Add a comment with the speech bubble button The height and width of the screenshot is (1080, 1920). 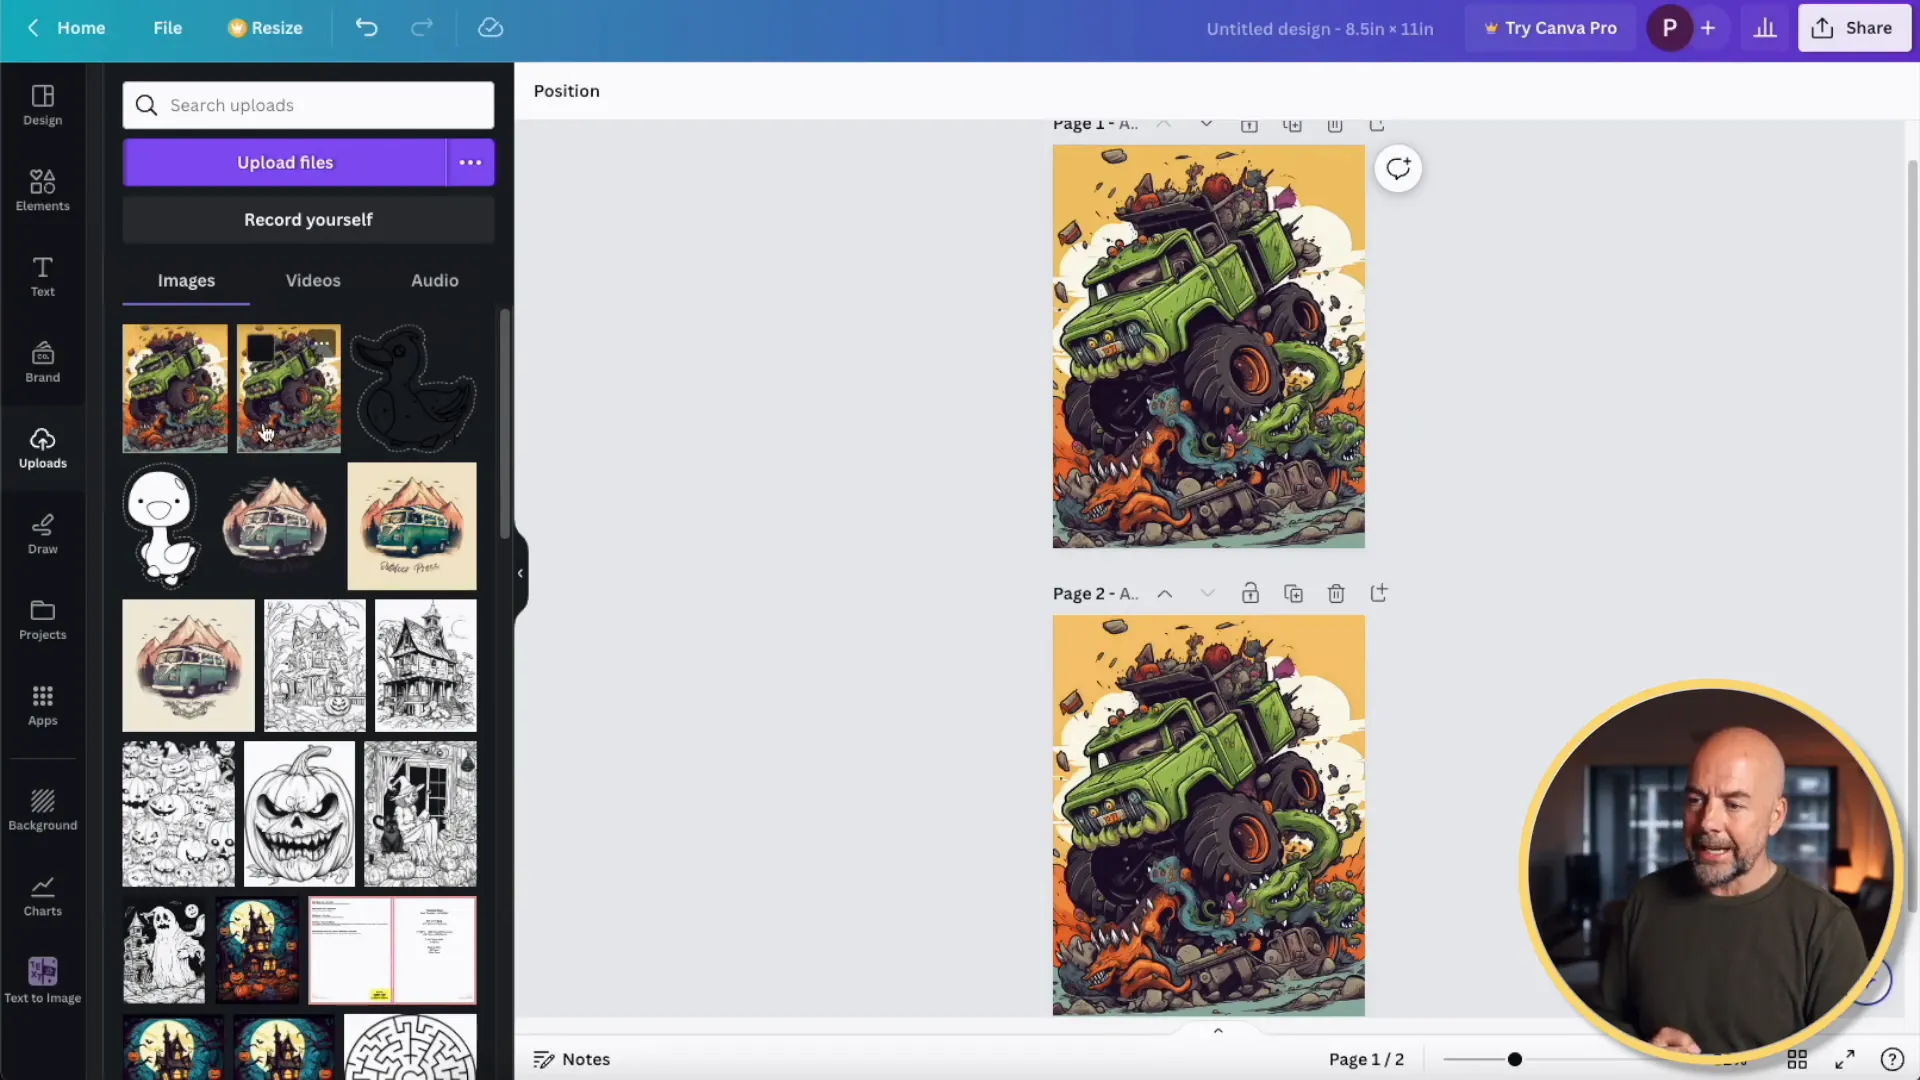(x=1398, y=169)
